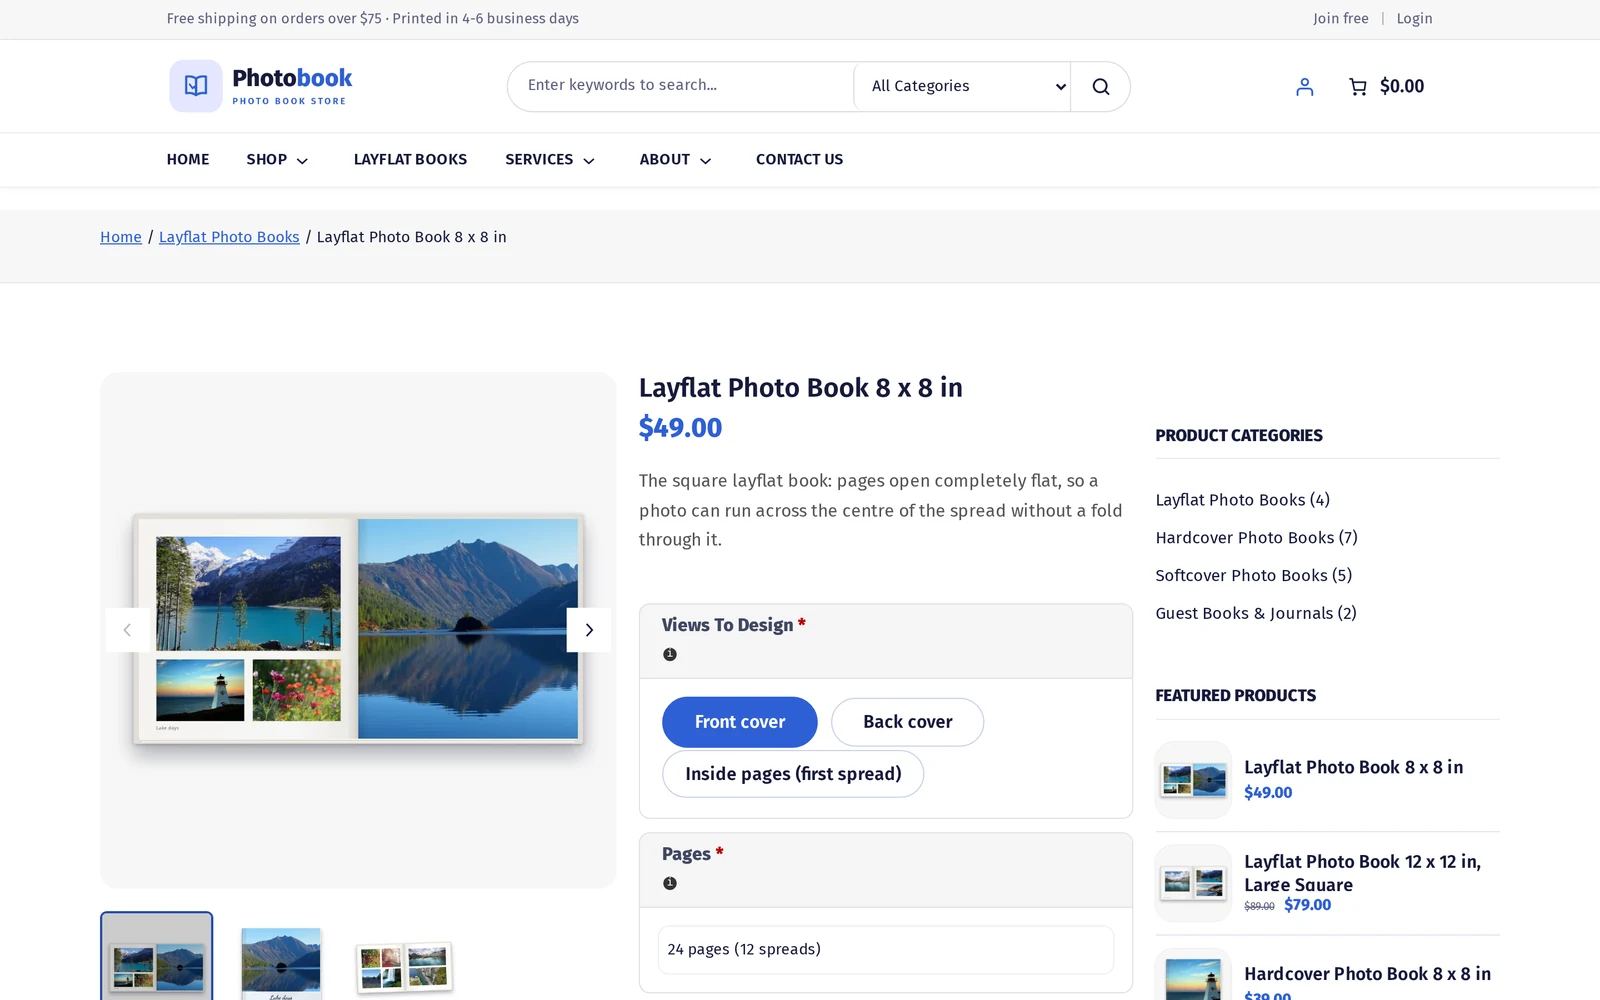This screenshot has width=1600, height=1000.
Task: Click info icon under Views To Design
Action: click(x=670, y=655)
